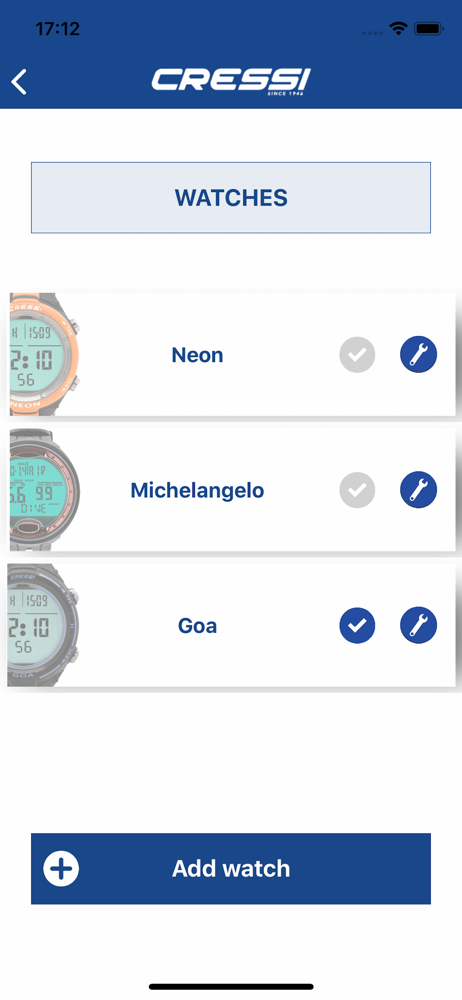The width and height of the screenshot is (462, 1000).
Task: Tap the Wi-Fi status icon
Action: 399,29
